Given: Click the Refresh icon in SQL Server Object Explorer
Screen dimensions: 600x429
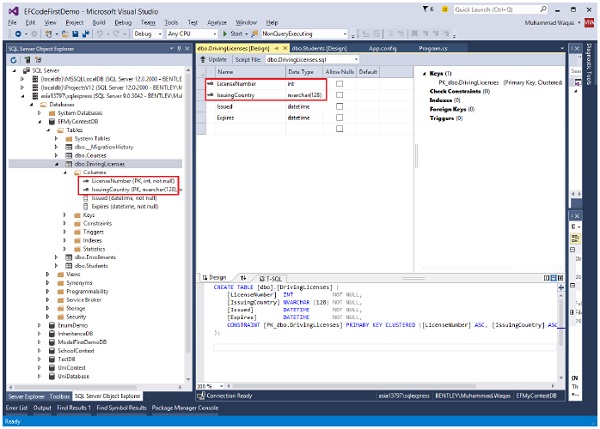Looking at the screenshot, I should pyautogui.click(x=13, y=59).
